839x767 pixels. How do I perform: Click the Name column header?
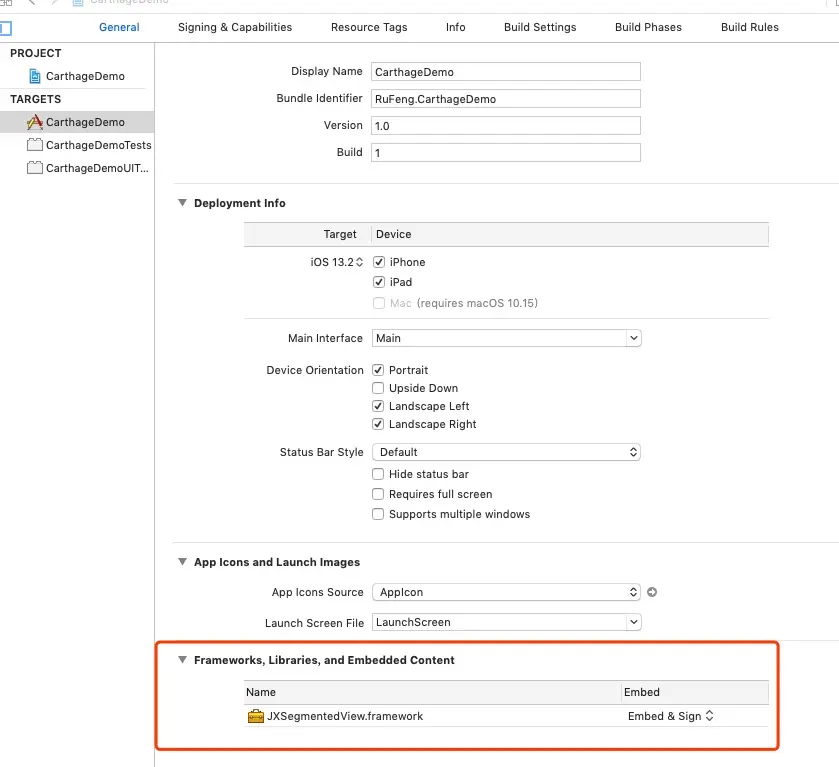(432, 692)
